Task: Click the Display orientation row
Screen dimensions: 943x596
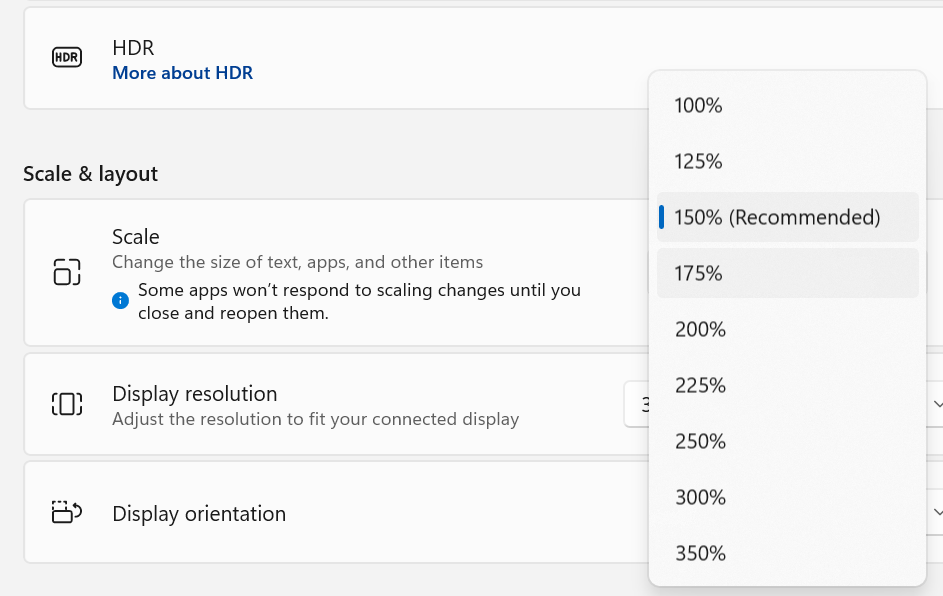Action: coord(483,512)
